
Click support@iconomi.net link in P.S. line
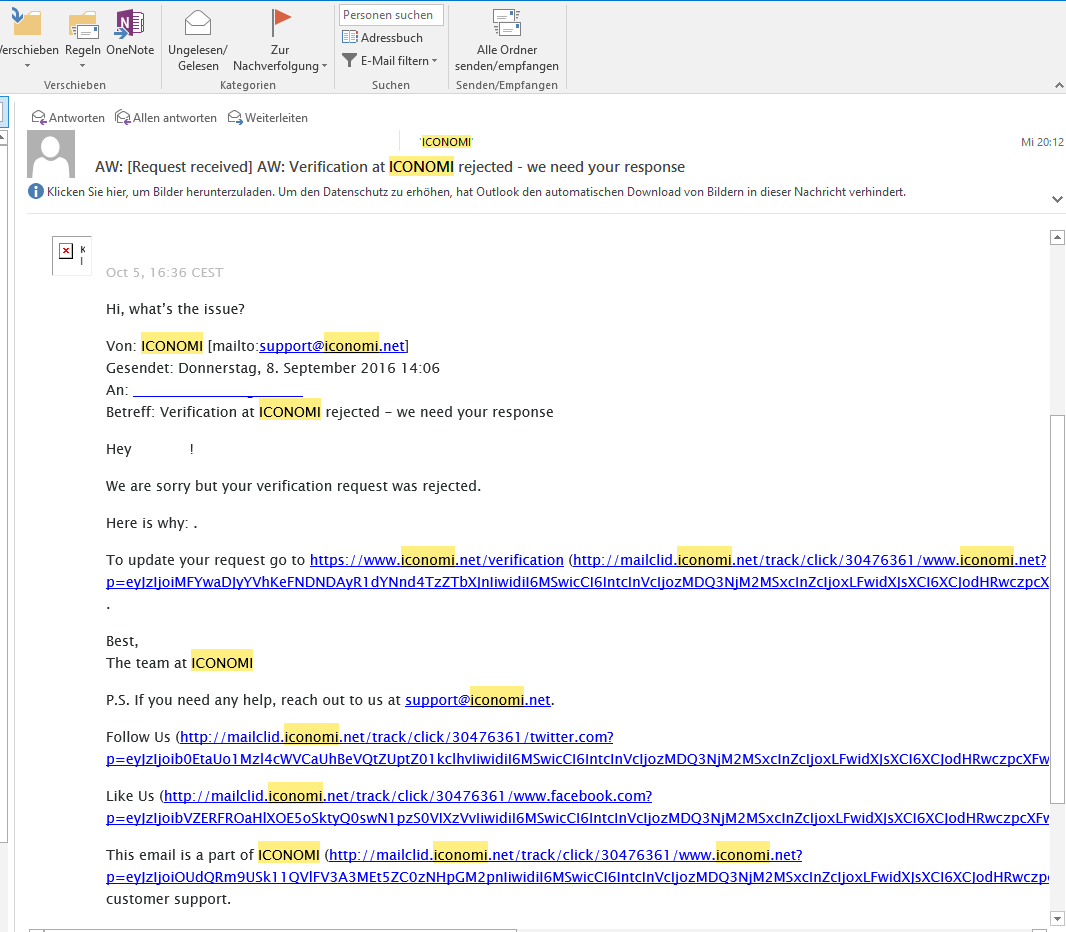(x=477, y=700)
